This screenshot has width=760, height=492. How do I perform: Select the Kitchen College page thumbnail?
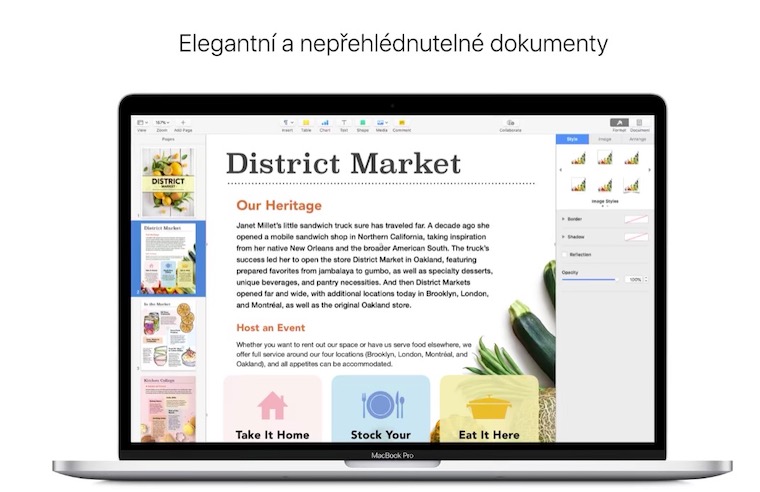click(168, 409)
